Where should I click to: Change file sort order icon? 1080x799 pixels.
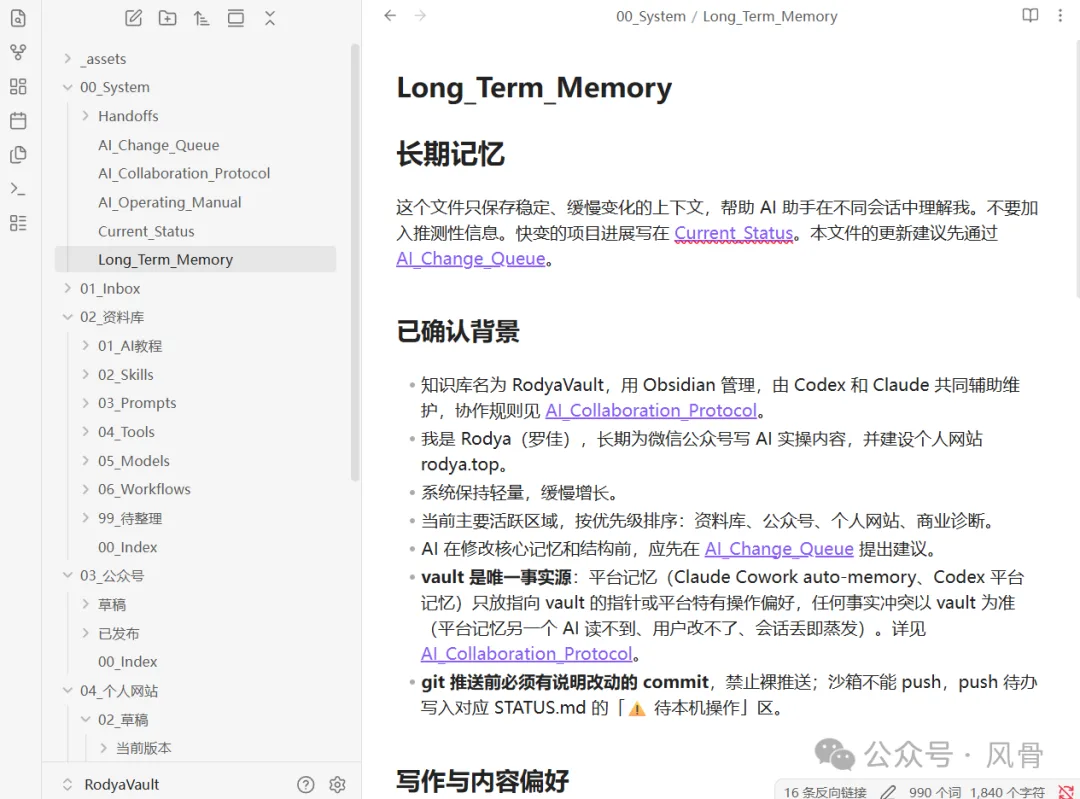201,18
